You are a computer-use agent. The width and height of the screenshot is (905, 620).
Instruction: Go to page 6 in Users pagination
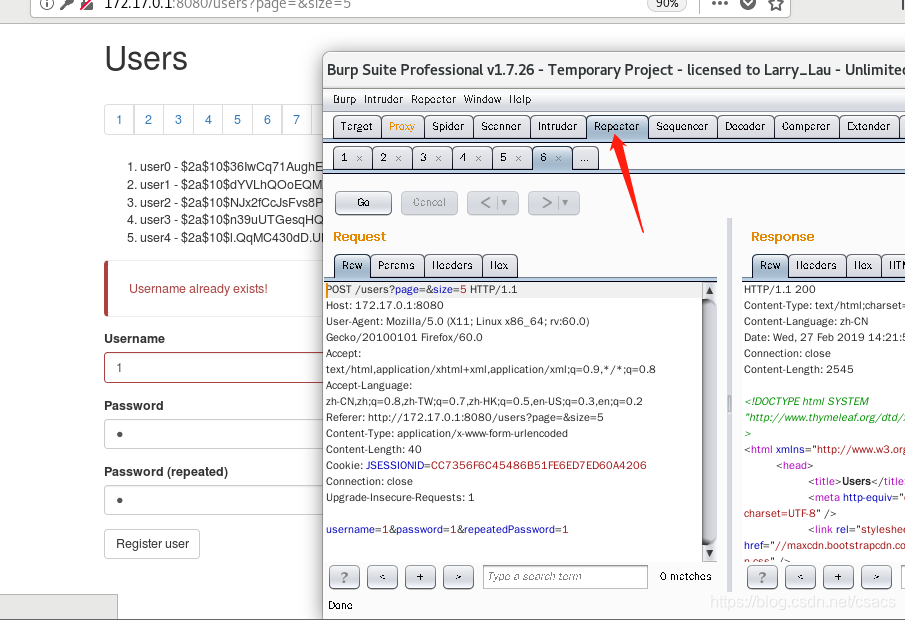(267, 119)
